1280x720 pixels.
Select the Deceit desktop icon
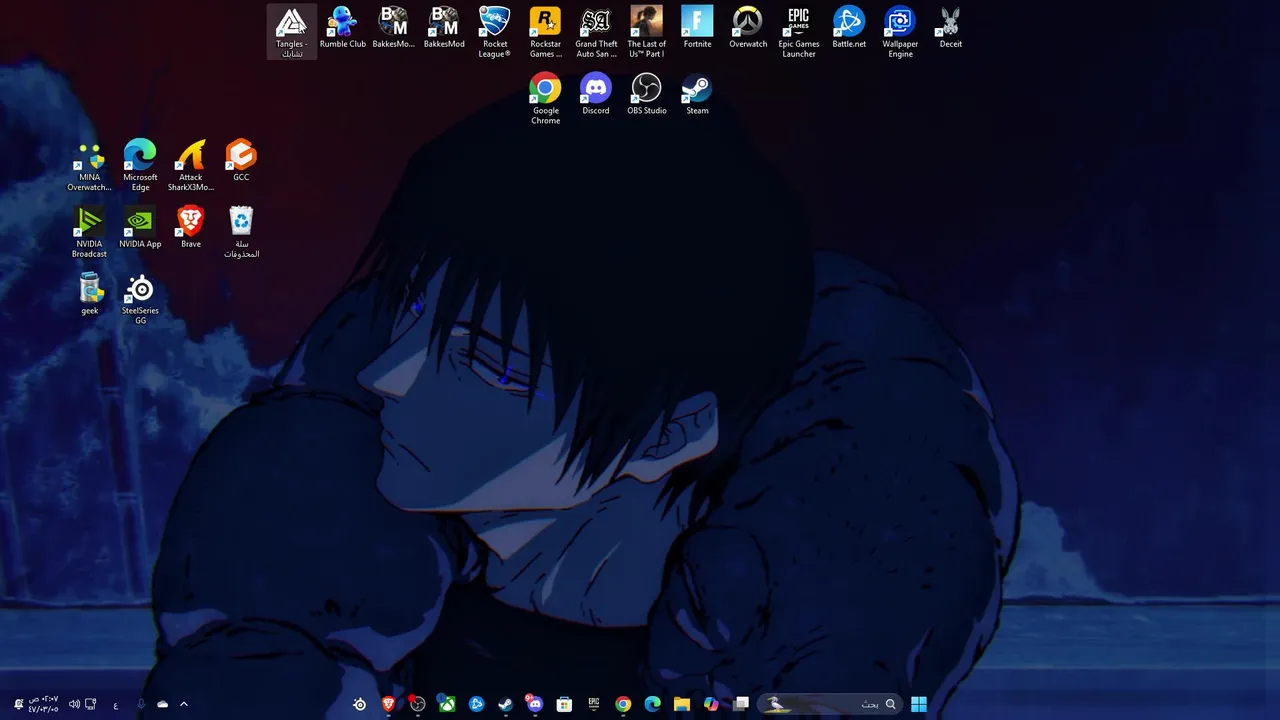coord(950,28)
